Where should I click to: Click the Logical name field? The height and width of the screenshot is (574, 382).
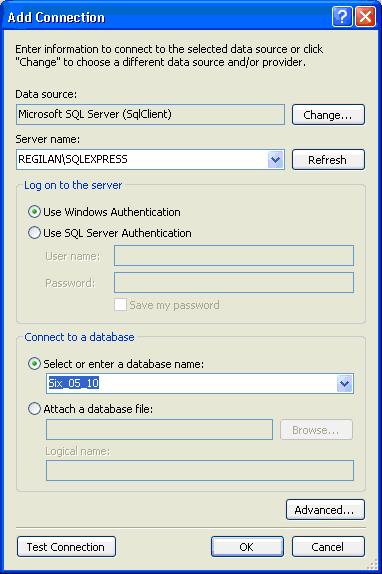pos(200,470)
